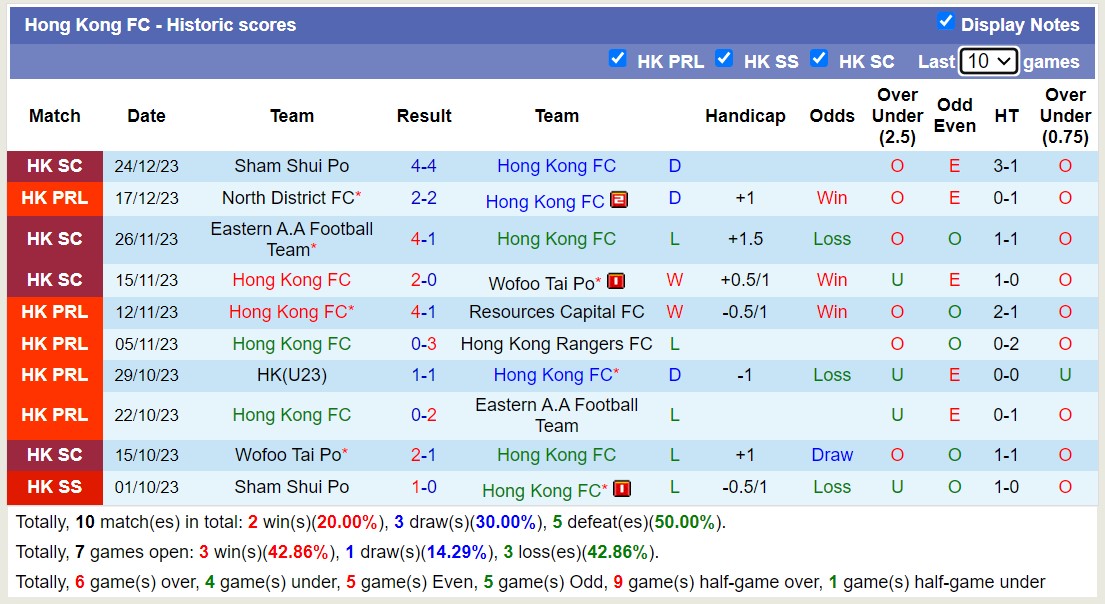The width and height of the screenshot is (1105, 604).
Task: Click HK SC badge for Wofoo Tai Po match
Action: (x=55, y=455)
